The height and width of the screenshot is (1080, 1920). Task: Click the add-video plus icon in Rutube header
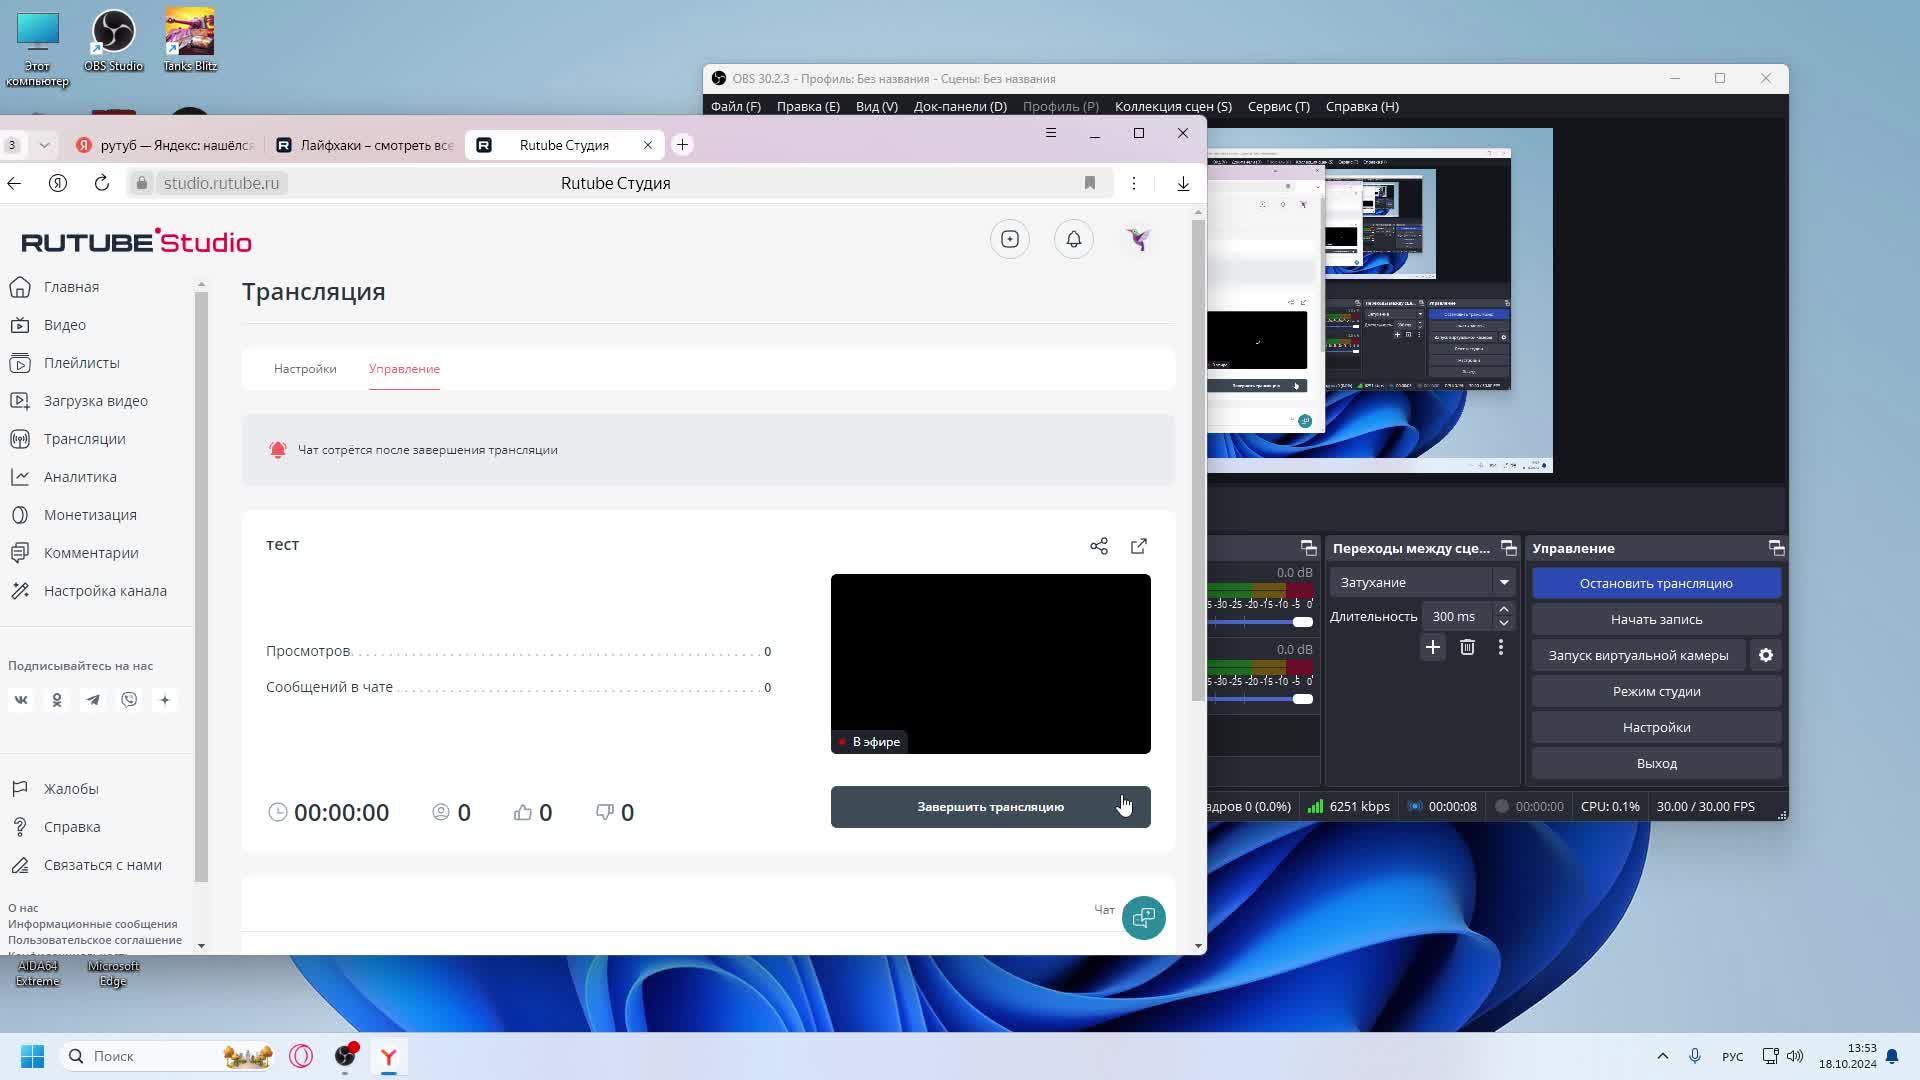[1010, 239]
